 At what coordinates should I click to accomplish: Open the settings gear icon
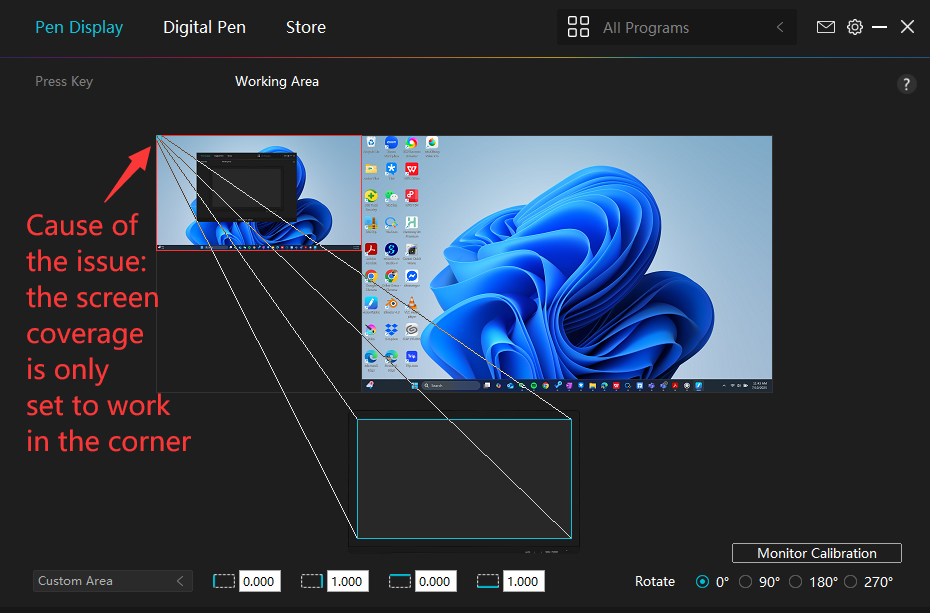tap(855, 27)
